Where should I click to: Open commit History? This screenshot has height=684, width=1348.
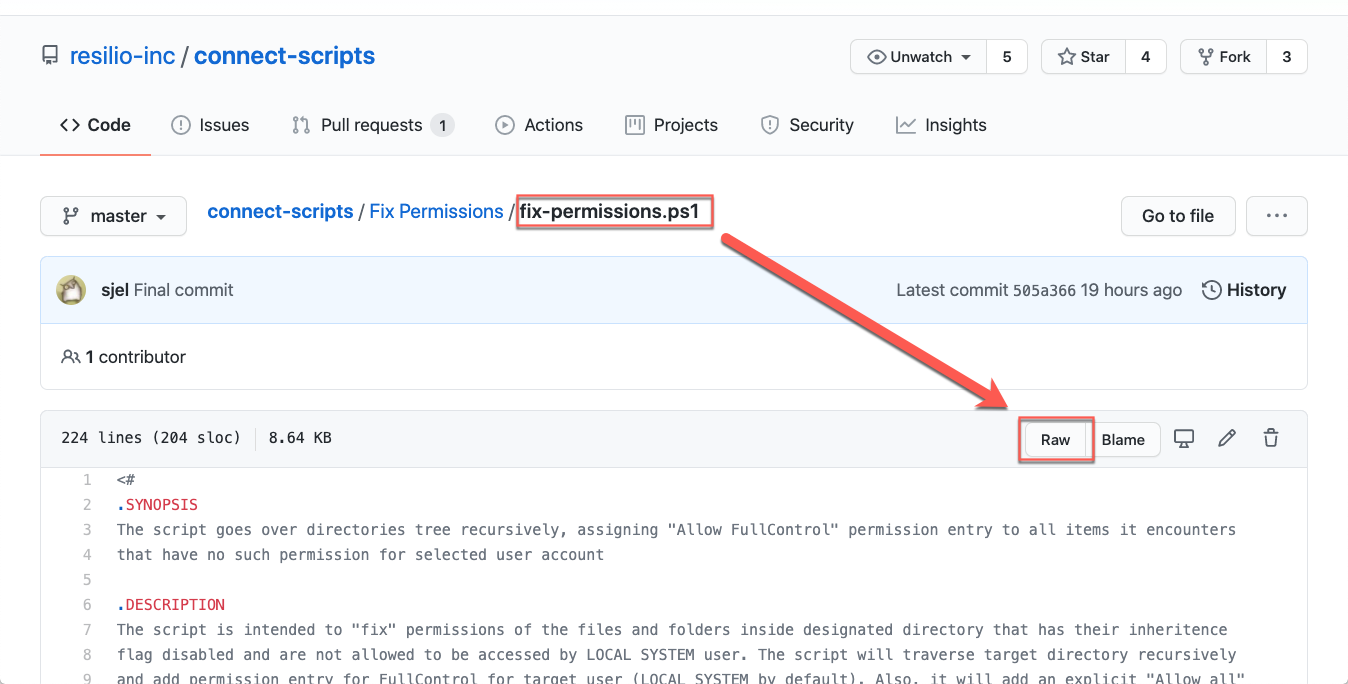click(x=1244, y=290)
